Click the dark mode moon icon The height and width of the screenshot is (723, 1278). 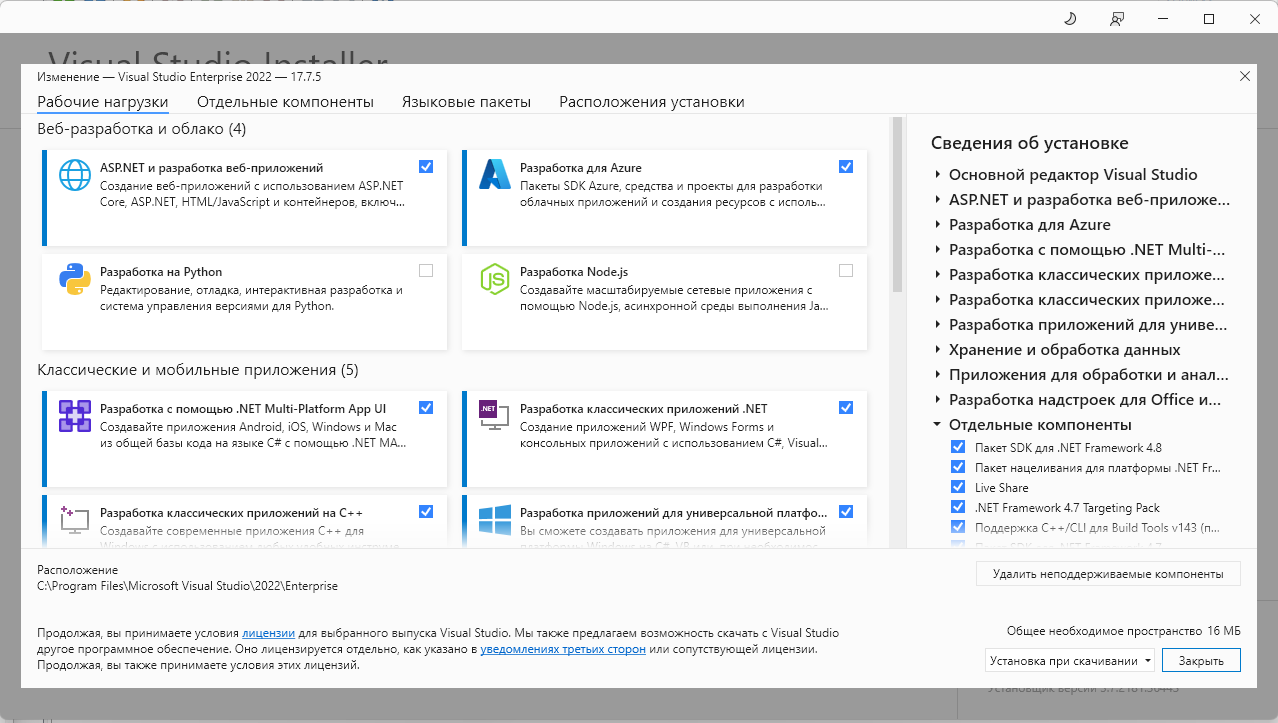(x=1069, y=19)
